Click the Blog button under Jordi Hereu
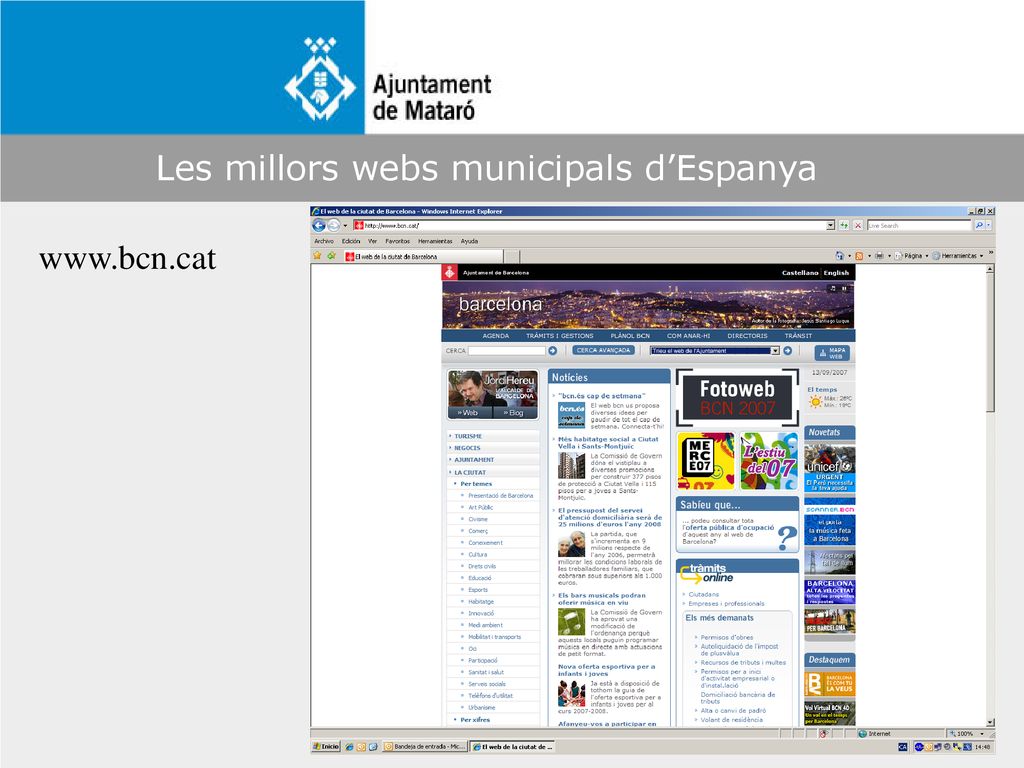This screenshot has width=1024, height=768. coord(513,413)
